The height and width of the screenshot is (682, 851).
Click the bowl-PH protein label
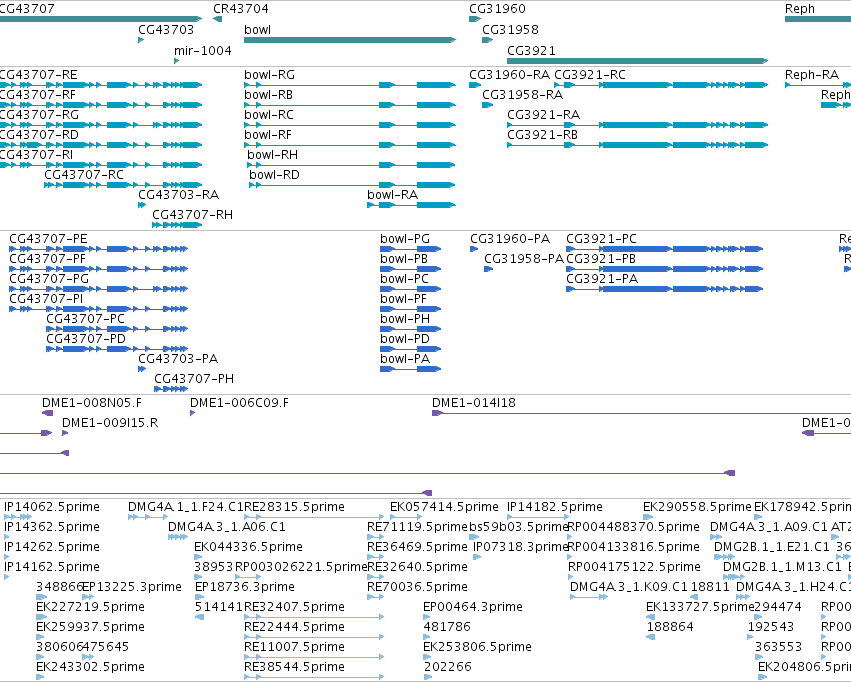[405, 319]
